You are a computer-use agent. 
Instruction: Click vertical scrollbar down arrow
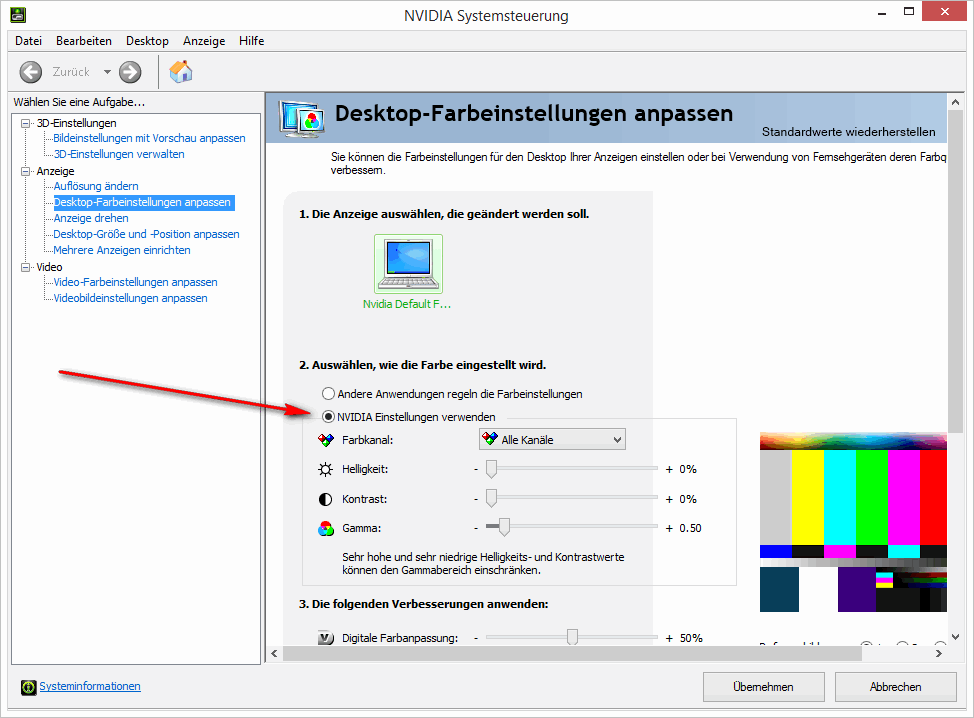tap(955, 637)
